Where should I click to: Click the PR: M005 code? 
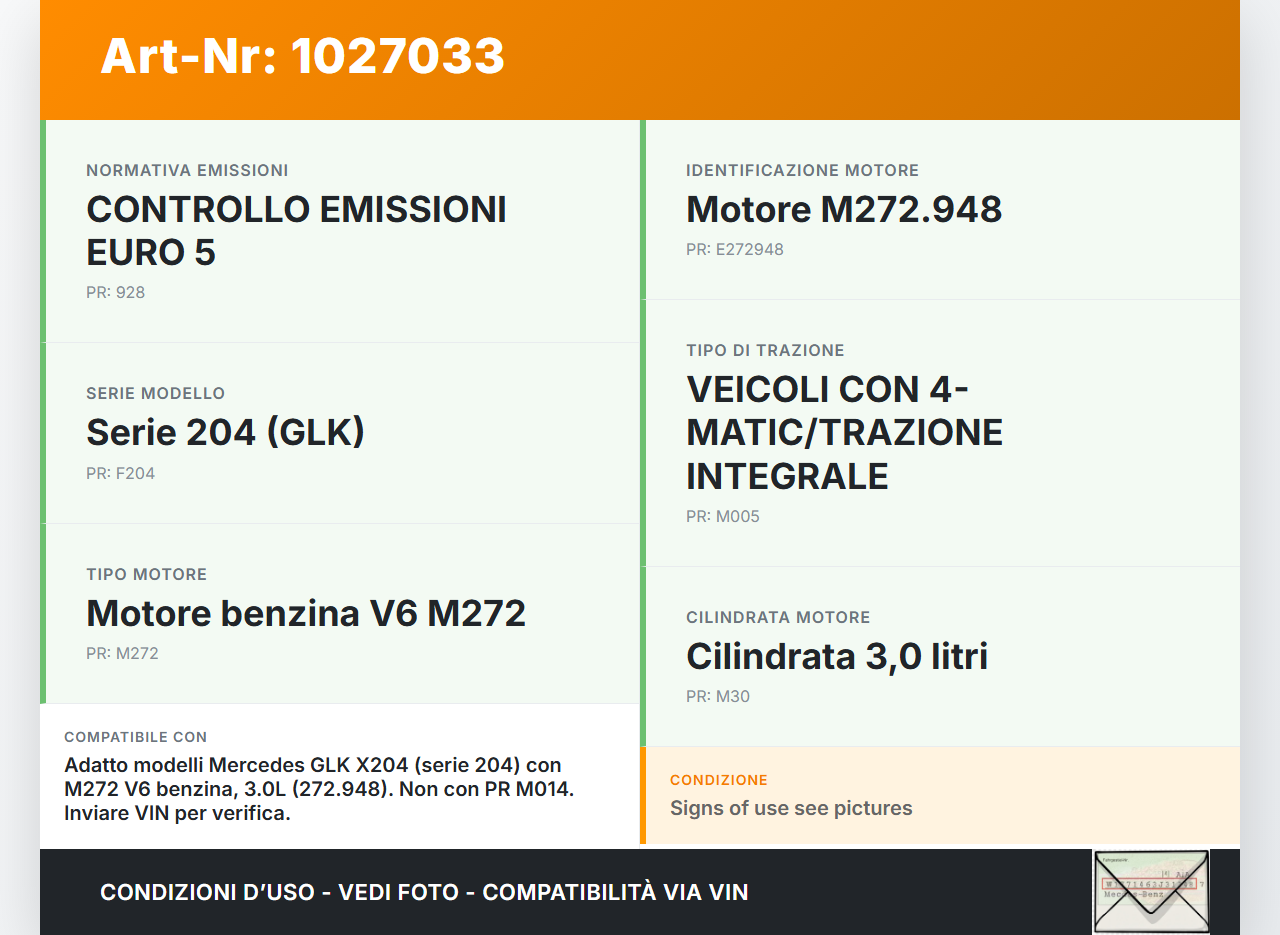722,517
